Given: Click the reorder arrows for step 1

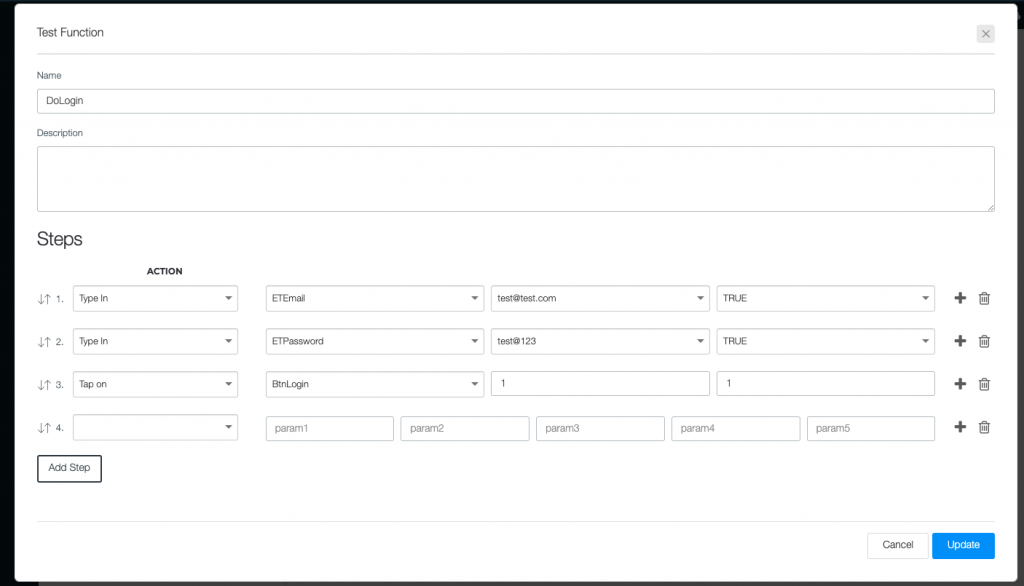Looking at the screenshot, I should [44, 299].
